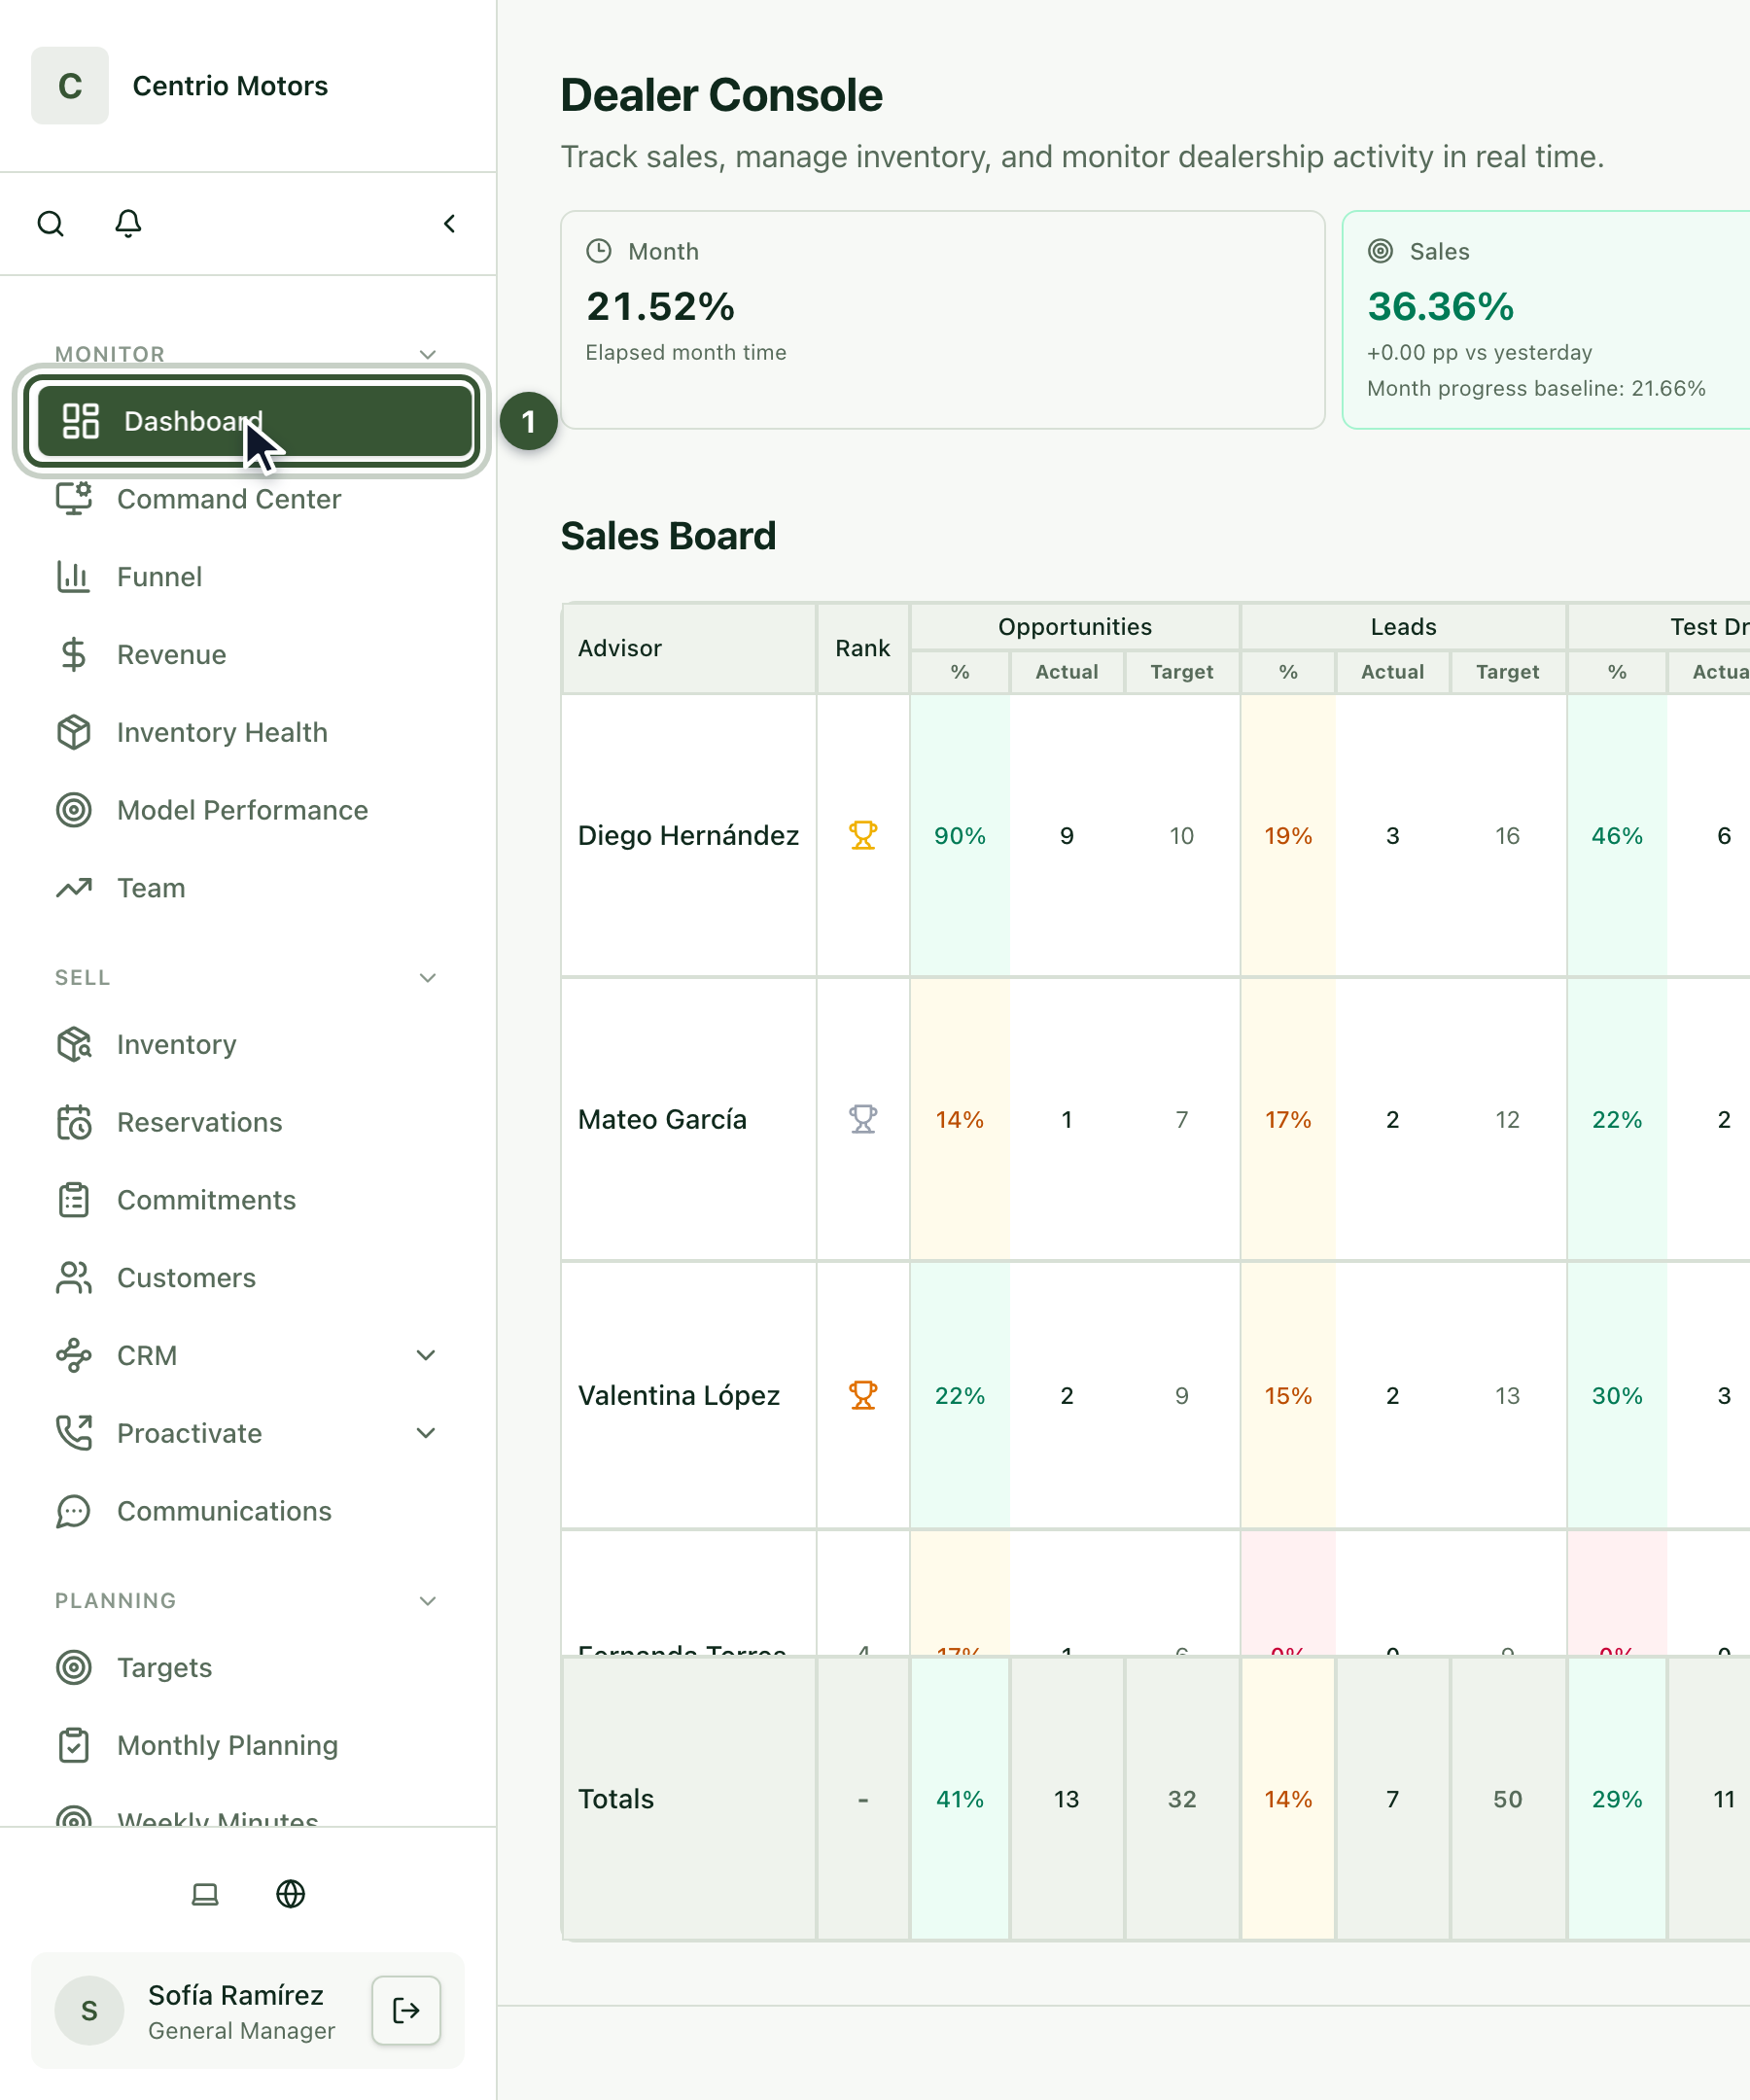Open Commitments
This screenshot has height=2100, width=1750.
[248, 1200]
